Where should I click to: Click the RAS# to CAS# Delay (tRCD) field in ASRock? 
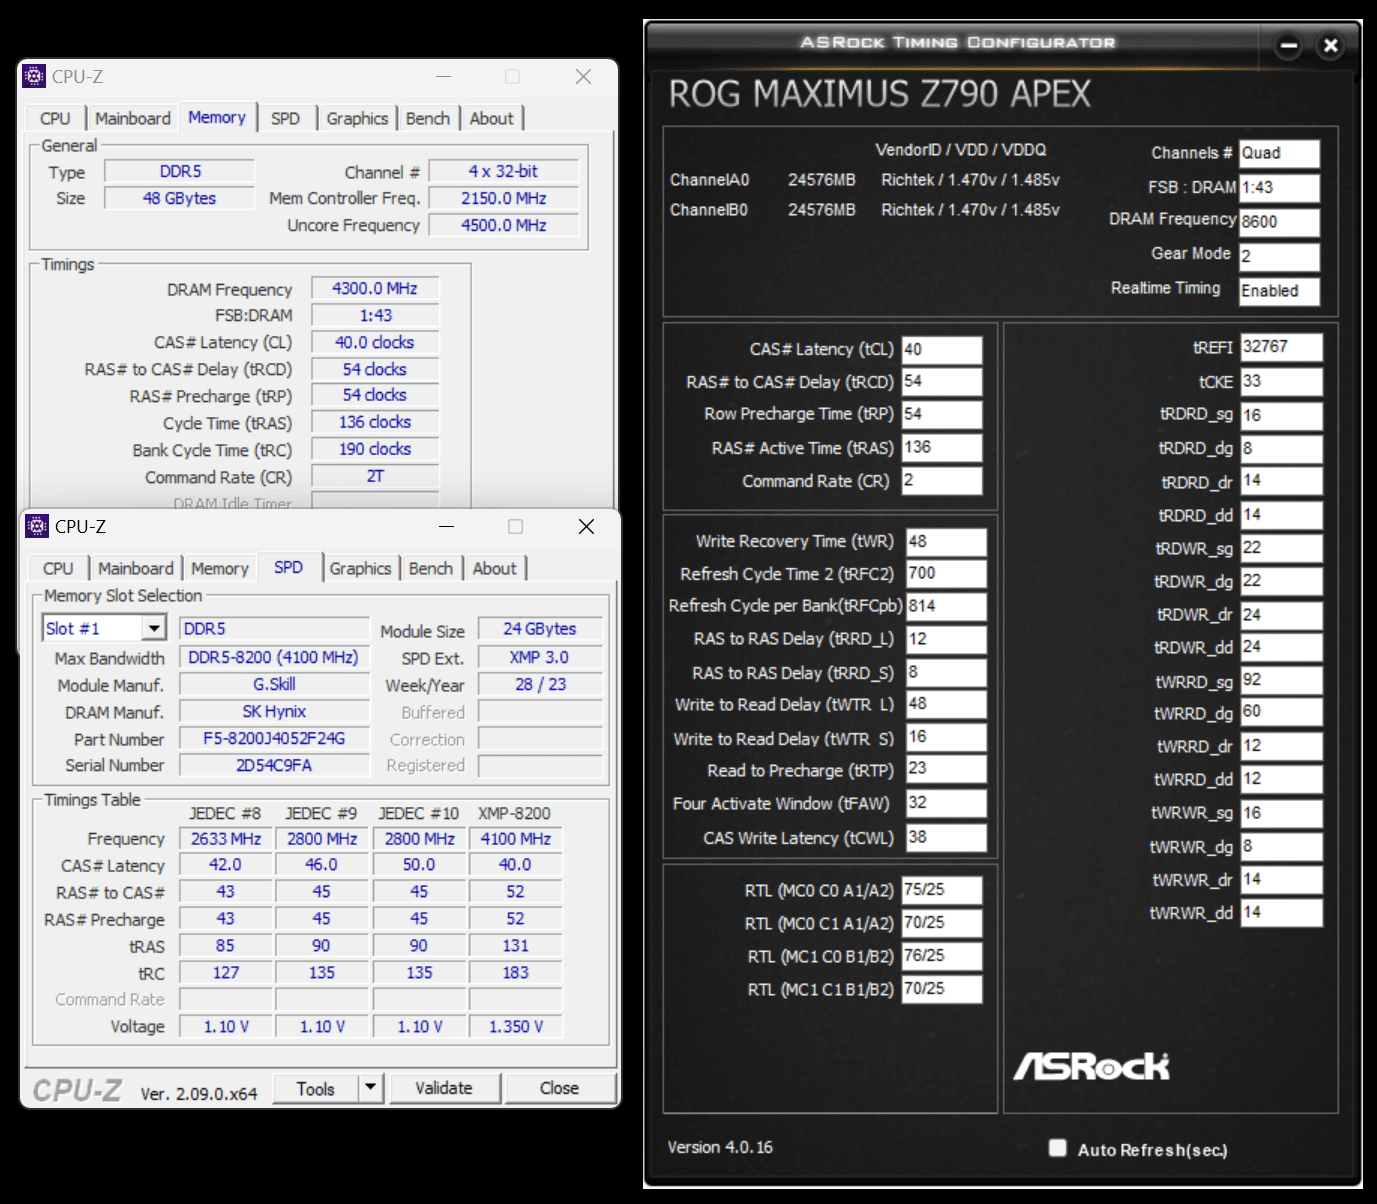point(942,382)
